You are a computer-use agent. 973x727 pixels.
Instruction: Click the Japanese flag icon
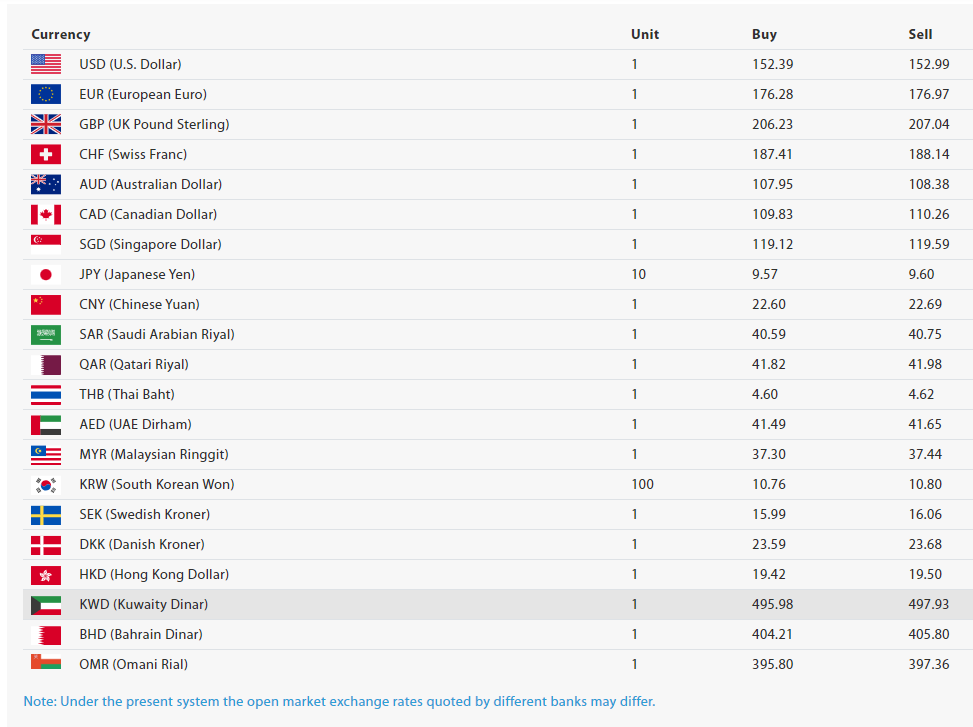coord(46,274)
